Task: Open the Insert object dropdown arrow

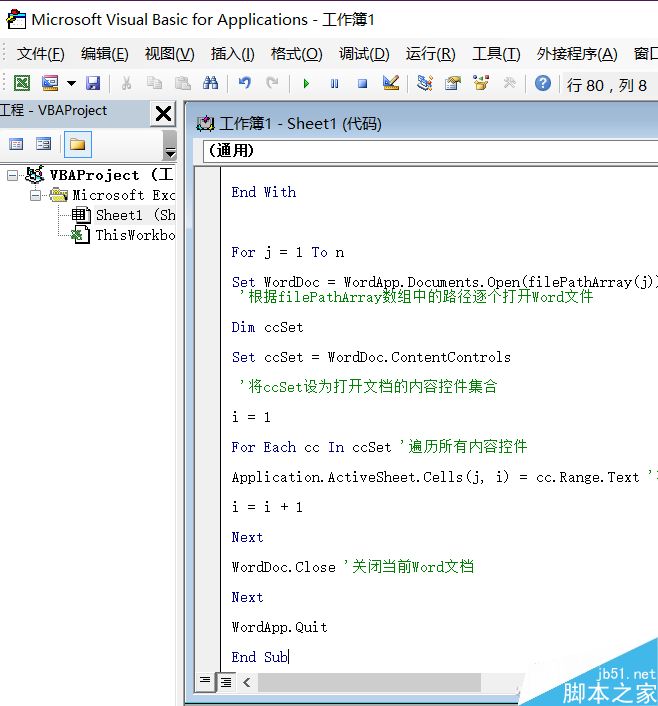Action: coord(71,83)
